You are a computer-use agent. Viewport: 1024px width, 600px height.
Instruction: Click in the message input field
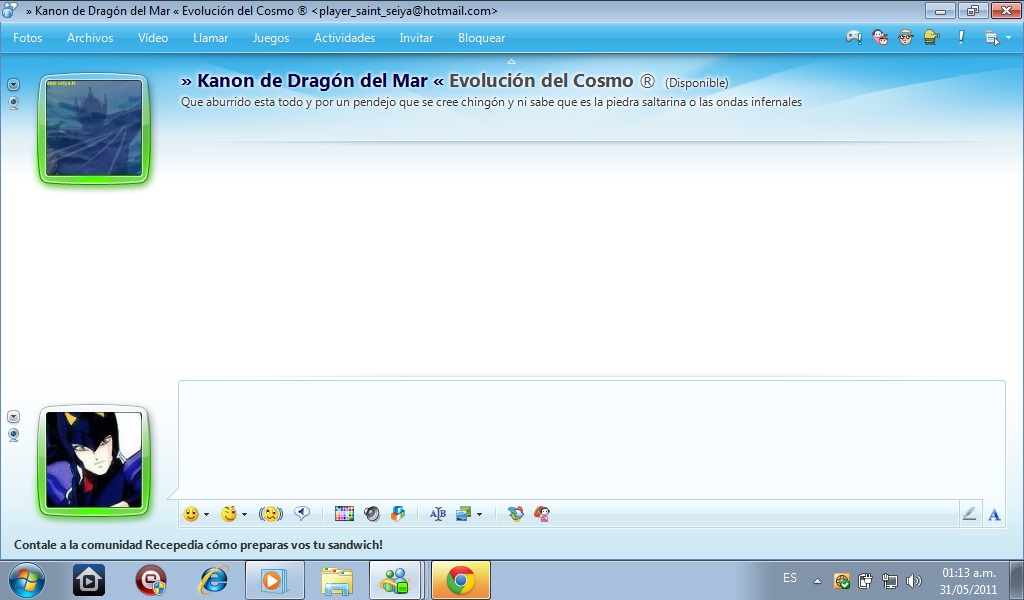[x=592, y=440]
